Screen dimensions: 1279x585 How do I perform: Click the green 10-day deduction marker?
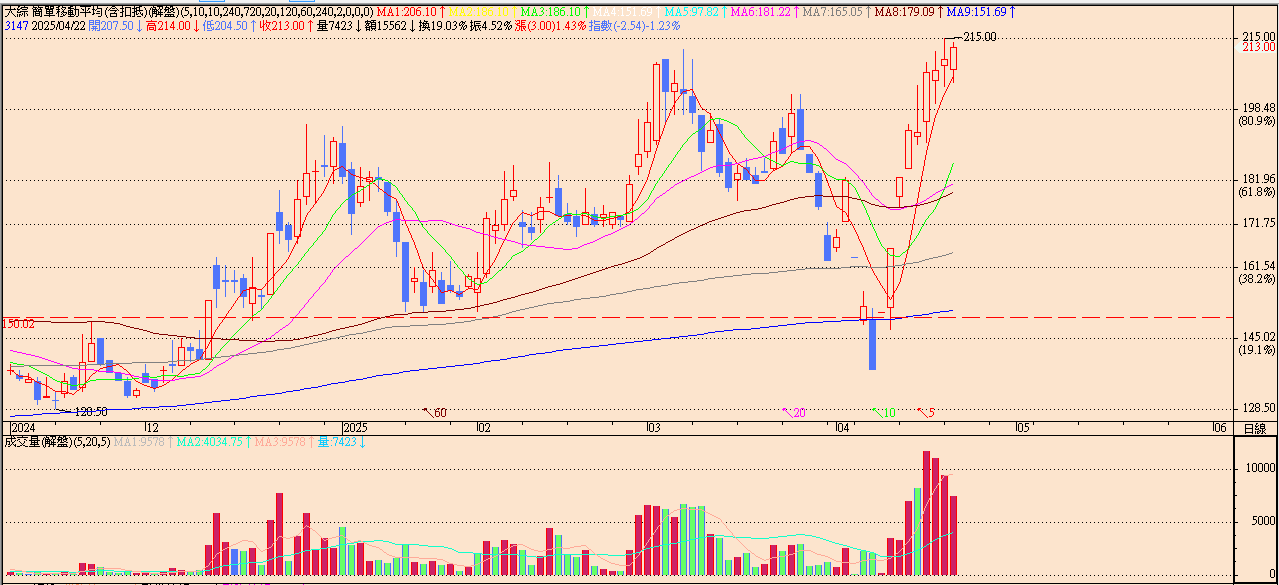pos(885,412)
